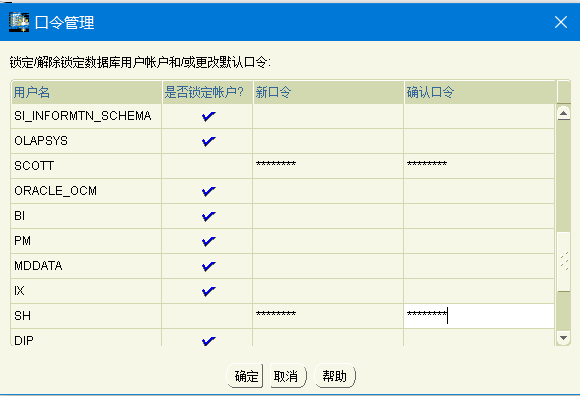The image size is (580, 396).
Task: Toggle lock checkmark for IX
Action: tap(209, 291)
